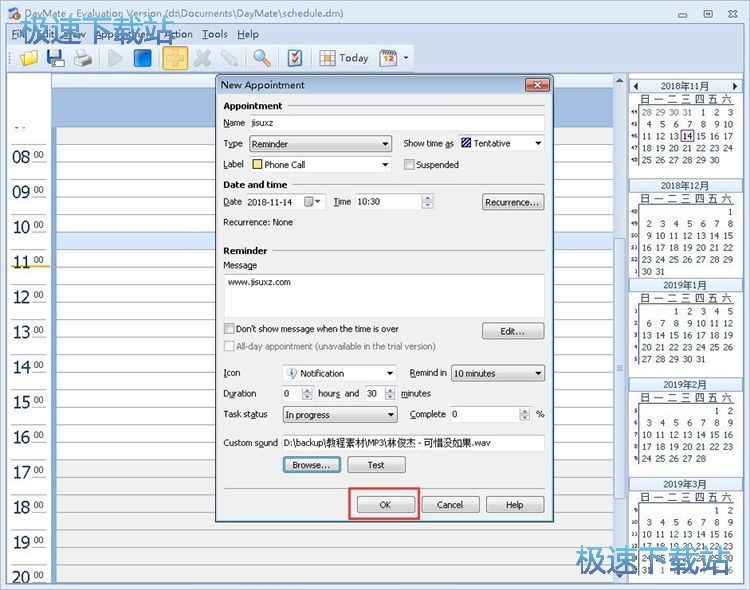750x590 pixels.
Task: Click the Duration hours spinner
Action: point(308,394)
